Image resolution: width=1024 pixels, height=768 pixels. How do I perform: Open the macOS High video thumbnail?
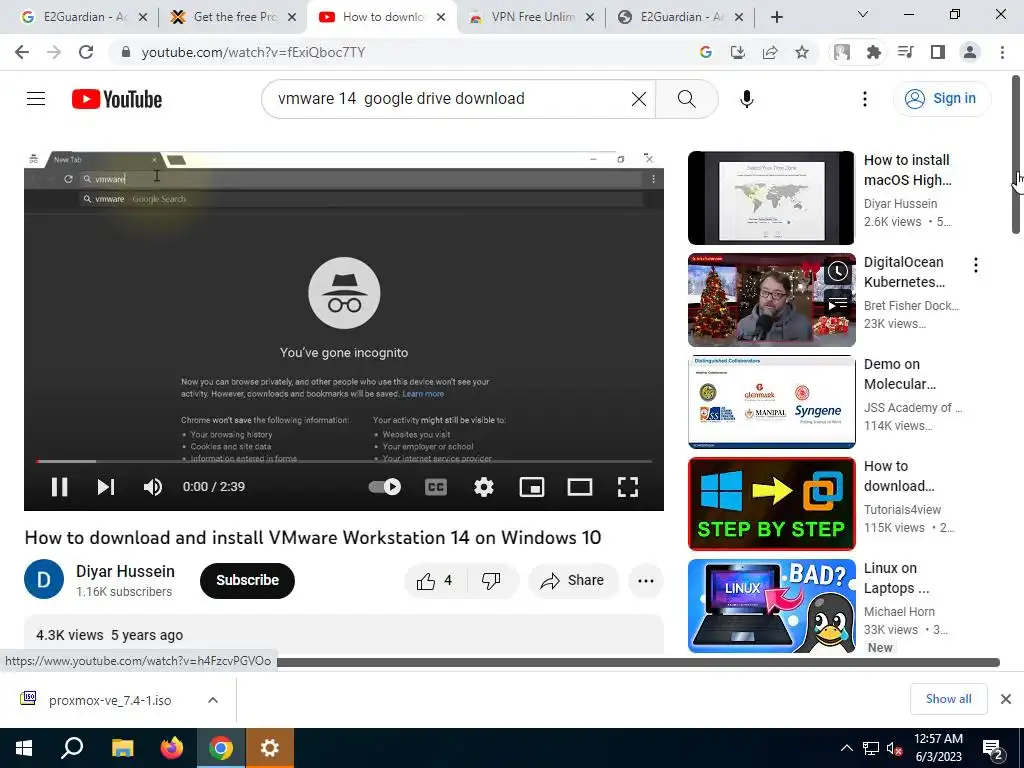click(771, 198)
